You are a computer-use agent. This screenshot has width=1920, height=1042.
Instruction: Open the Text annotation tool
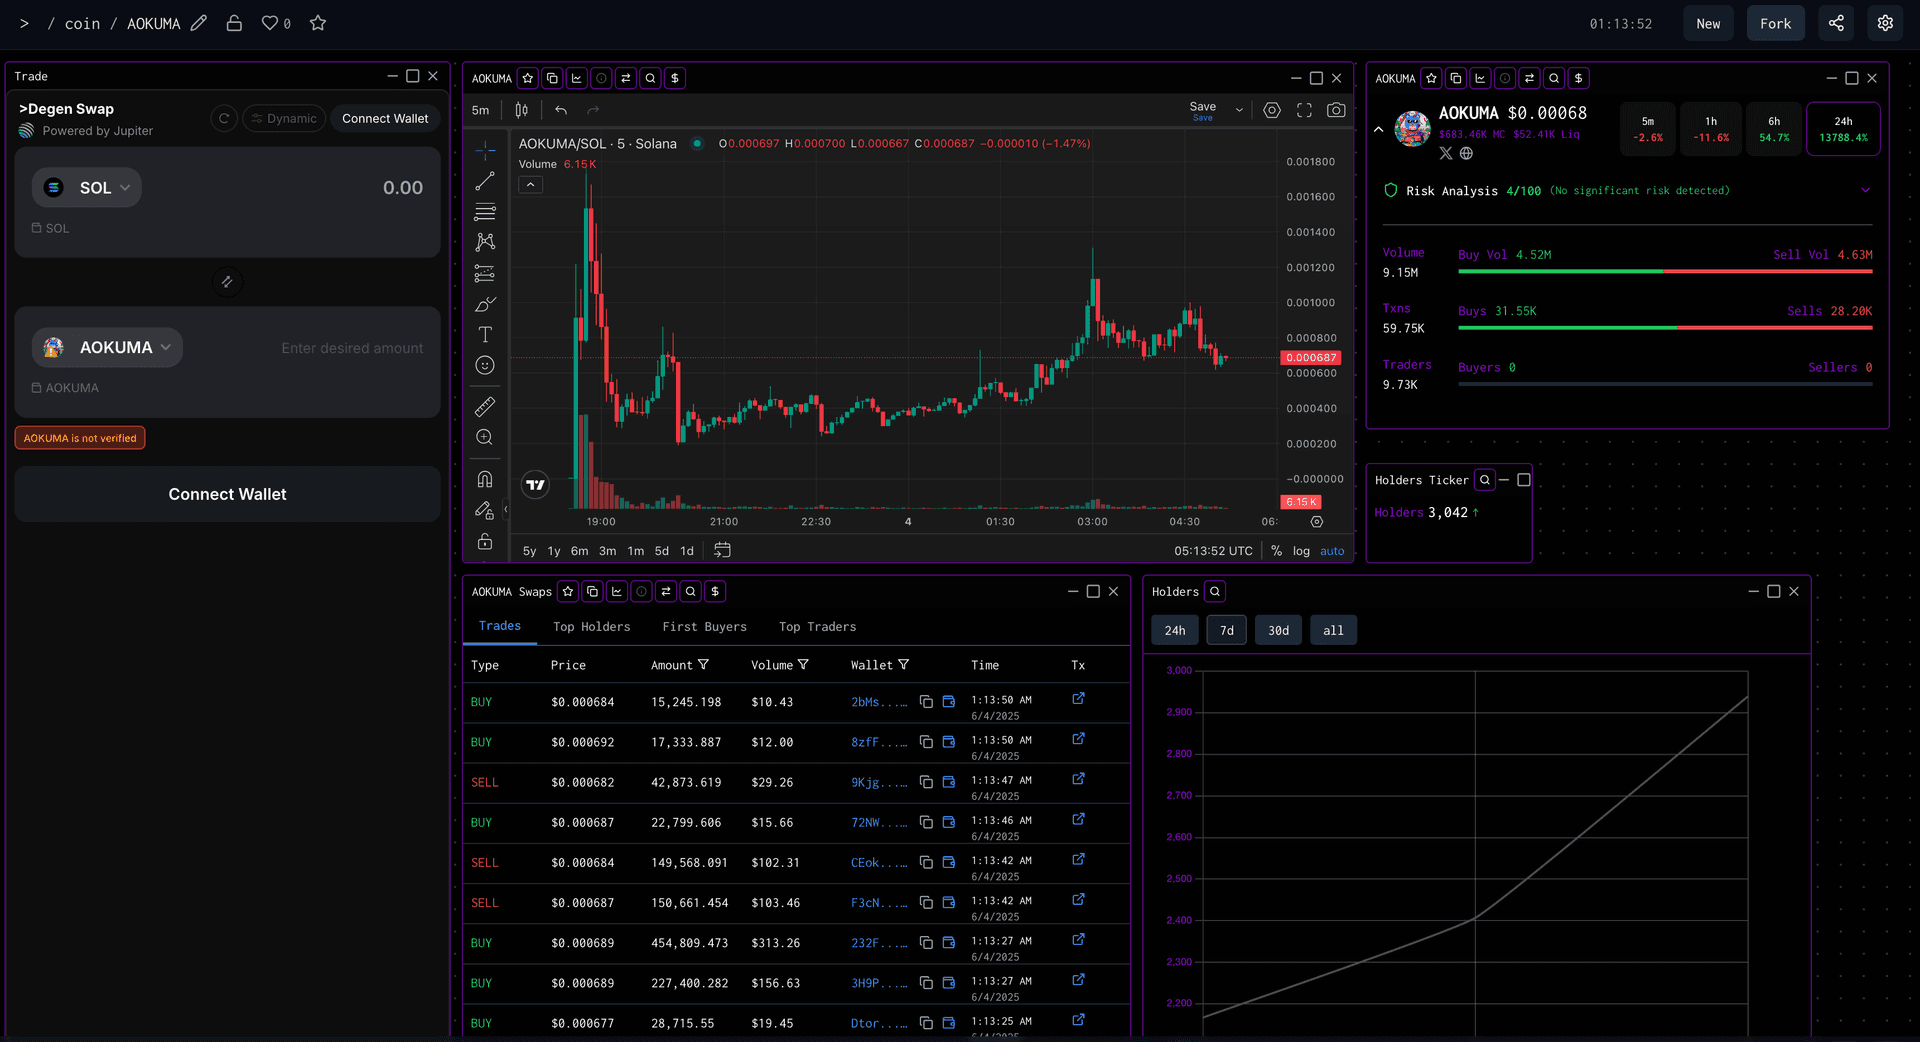coord(485,335)
